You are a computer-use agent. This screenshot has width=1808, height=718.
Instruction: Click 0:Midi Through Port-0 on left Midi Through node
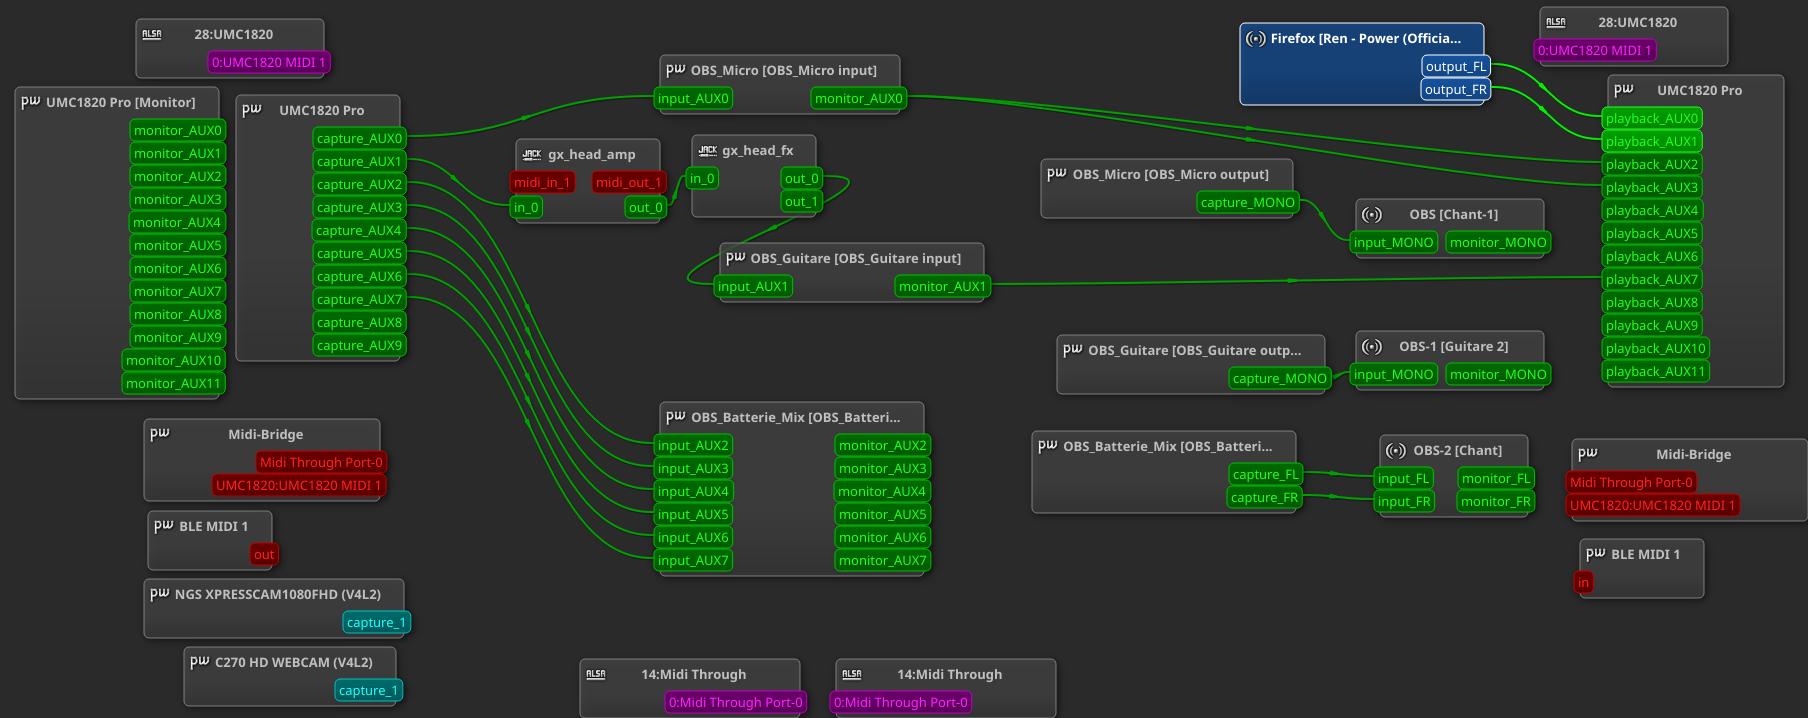click(x=736, y=702)
